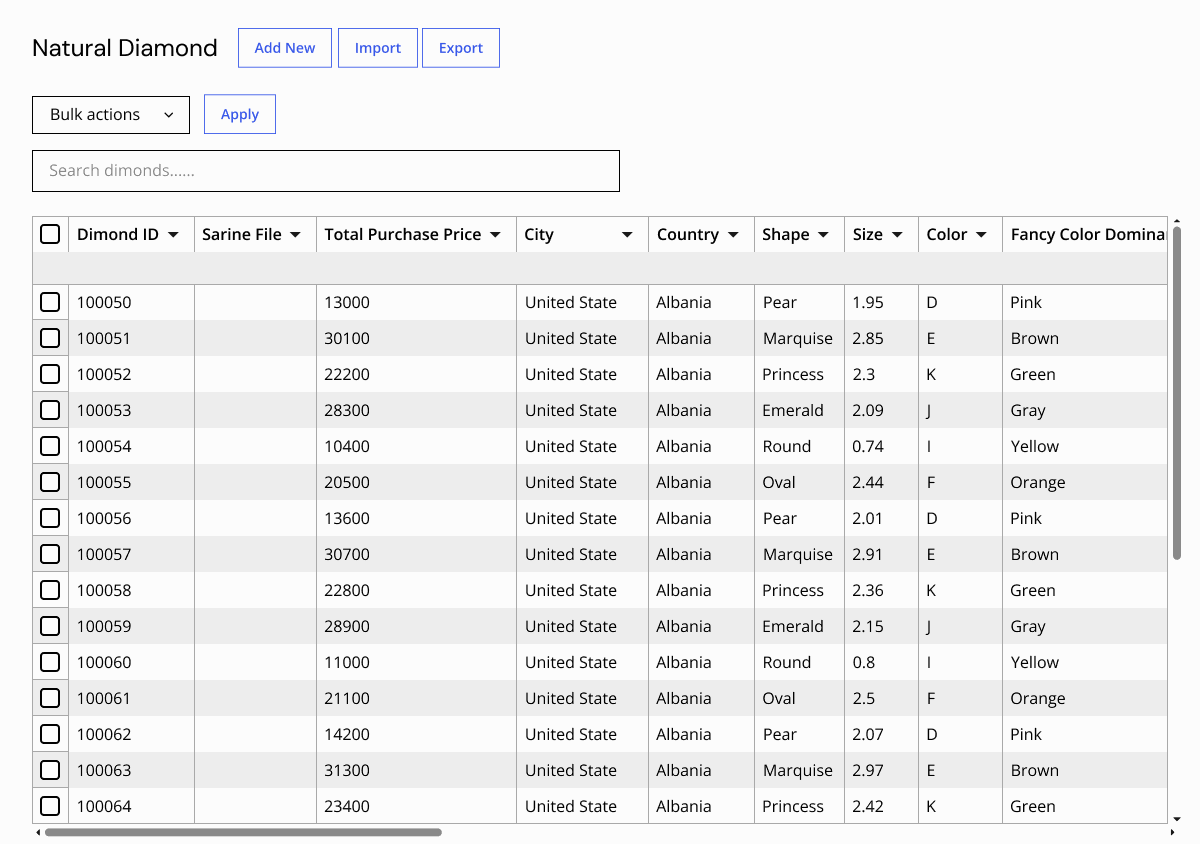The height and width of the screenshot is (844, 1200).
Task: Click diamond ID 100058 cell
Action: point(131,590)
